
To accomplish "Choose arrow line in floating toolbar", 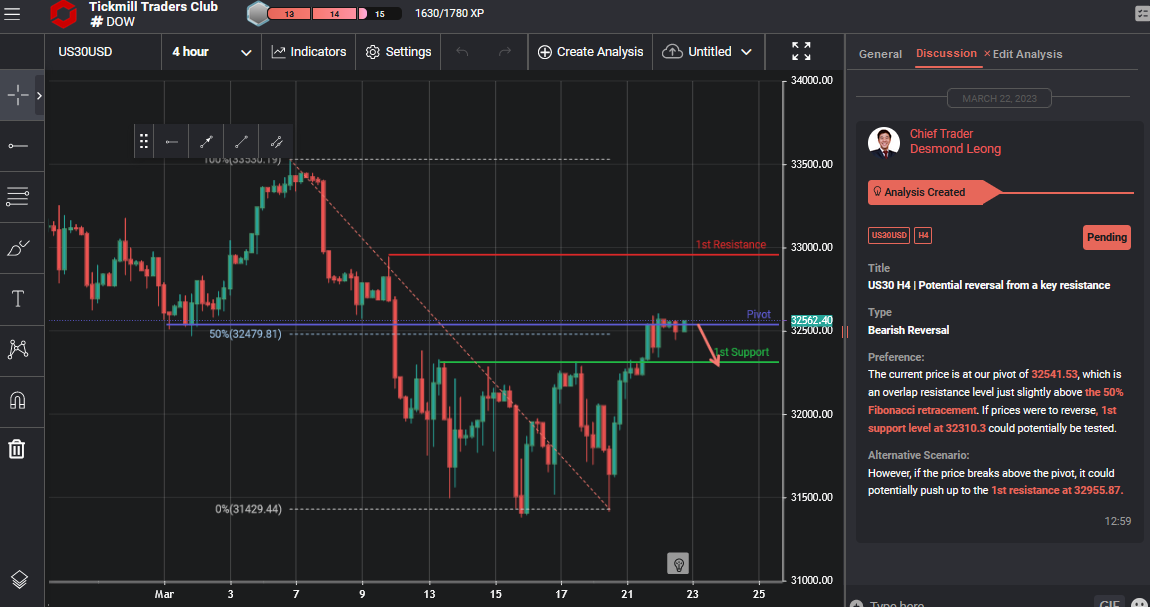I will [x=206, y=141].
